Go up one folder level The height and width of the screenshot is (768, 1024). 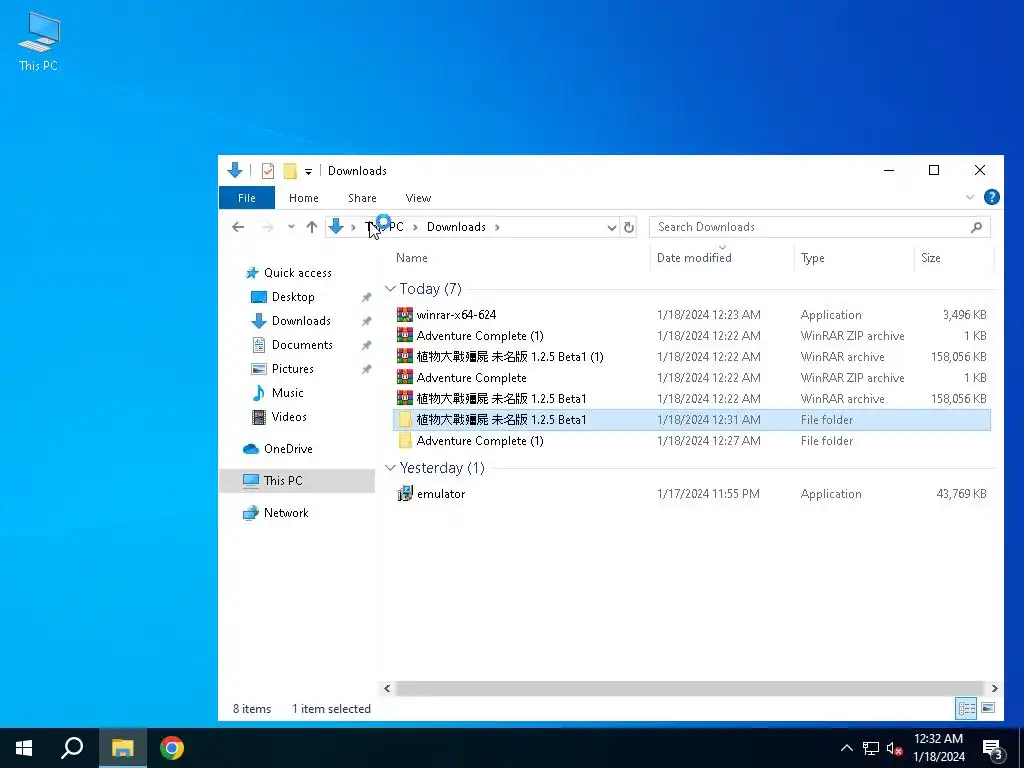[x=312, y=227]
